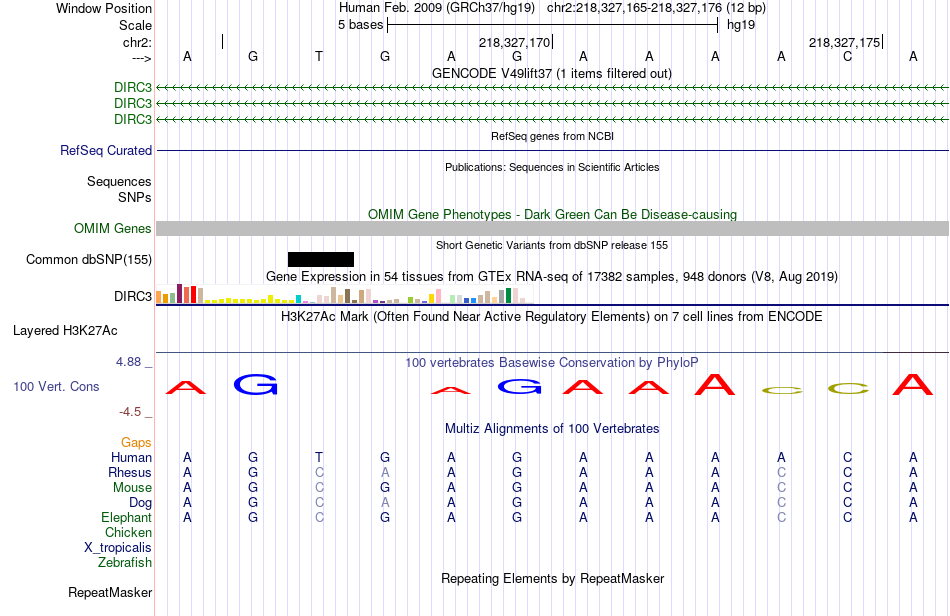Click the 218,327,175 coordinate marker

click(845, 42)
